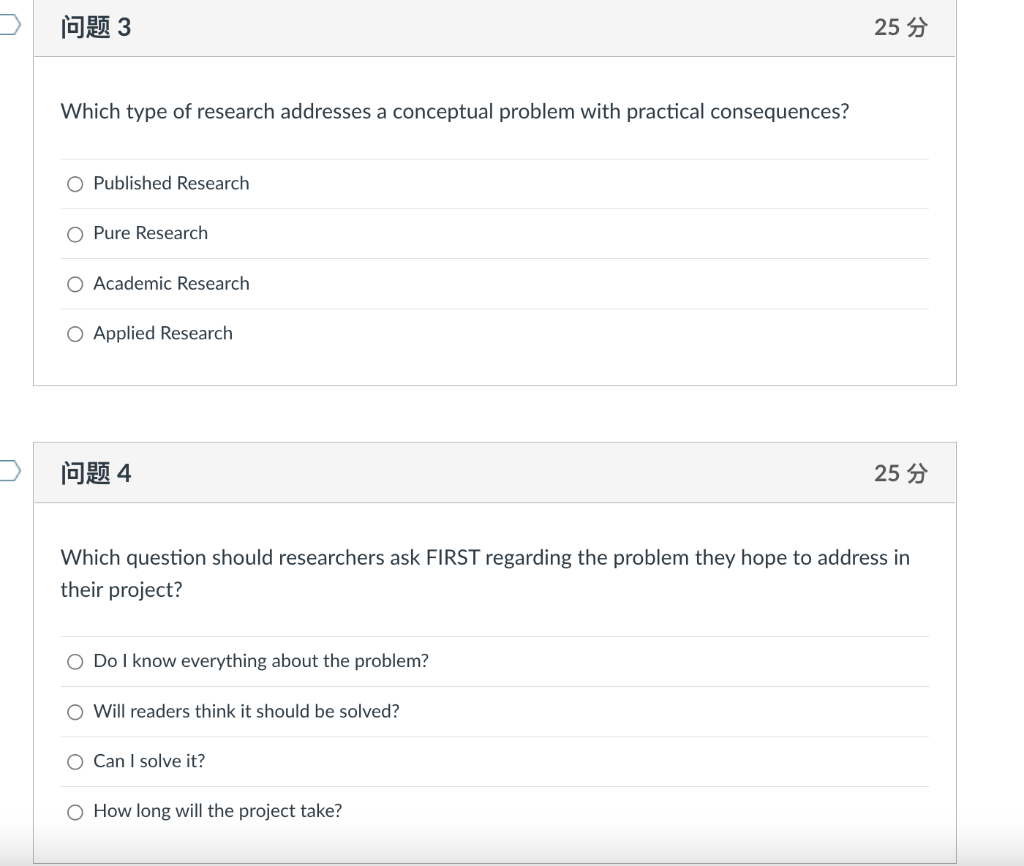Pick the 'Can I solve it?' option
Image resolution: width=1024 pixels, height=866 pixels.
pos(75,762)
